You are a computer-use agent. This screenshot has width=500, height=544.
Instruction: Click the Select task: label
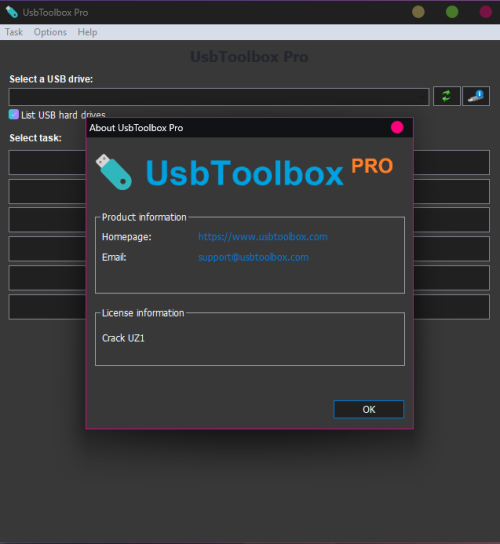coord(35,138)
